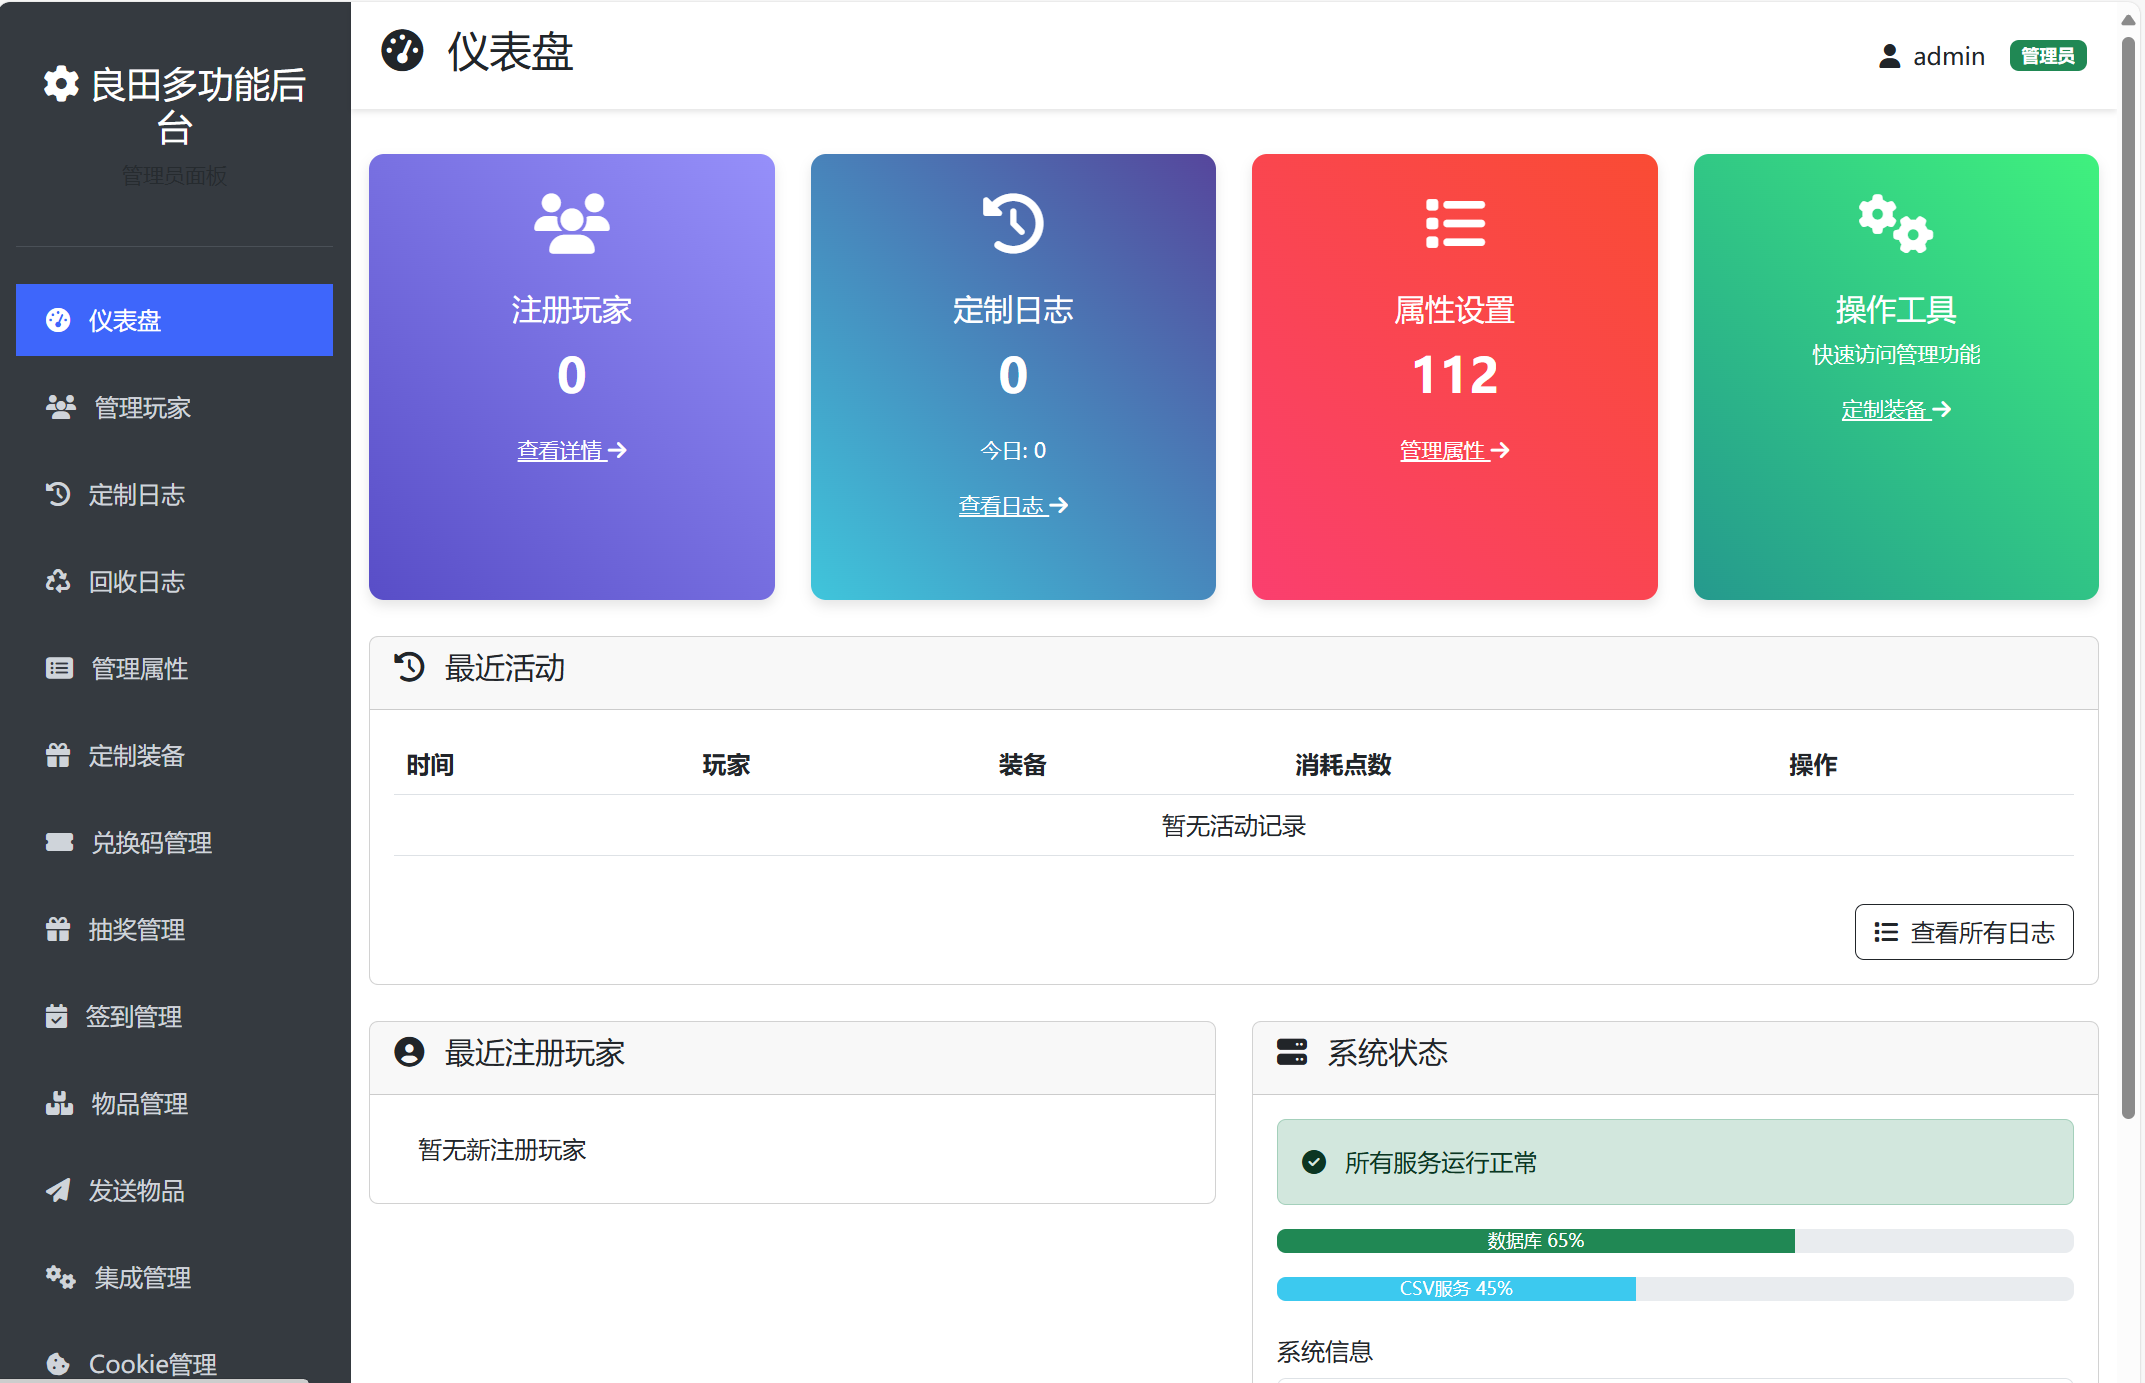Click the 数据库 65% progress bar
This screenshot has width=2145, height=1383.
(x=1535, y=1241)
